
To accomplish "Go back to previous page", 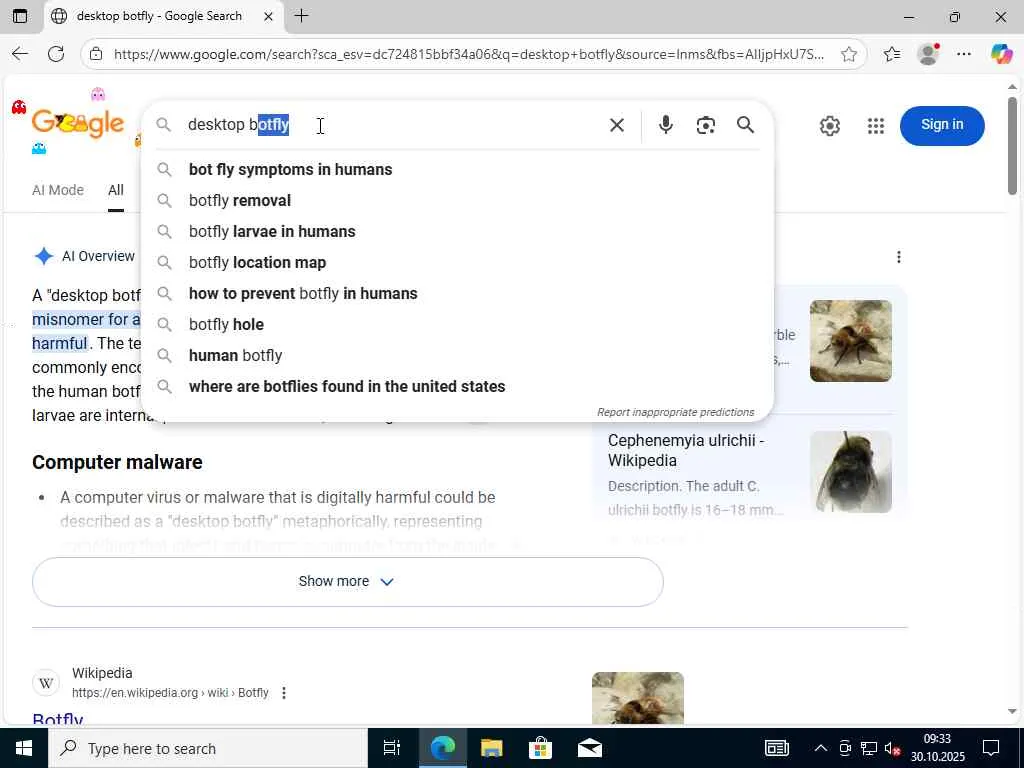I will pos(20,54).
